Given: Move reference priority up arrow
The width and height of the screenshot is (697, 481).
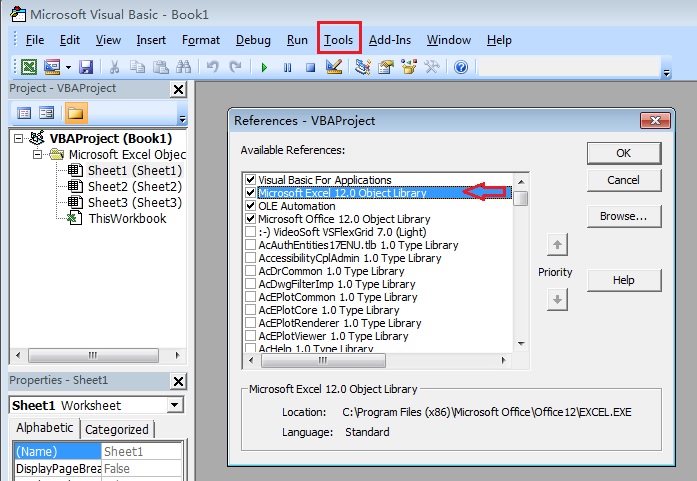Looking at the screenshot, I should (x=557, y=245).
